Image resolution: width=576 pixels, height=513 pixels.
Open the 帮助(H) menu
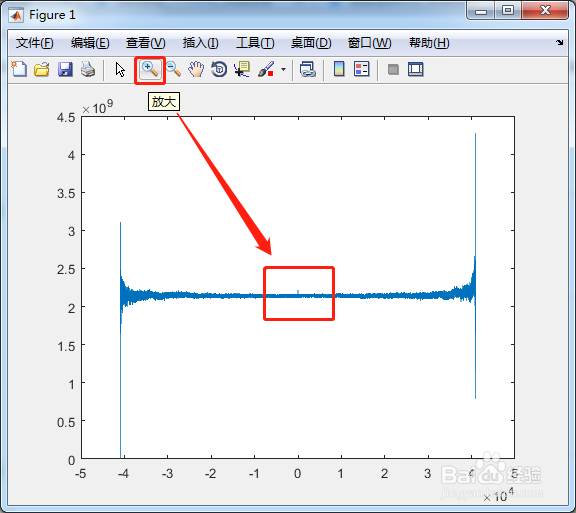[x=429, y=43]
